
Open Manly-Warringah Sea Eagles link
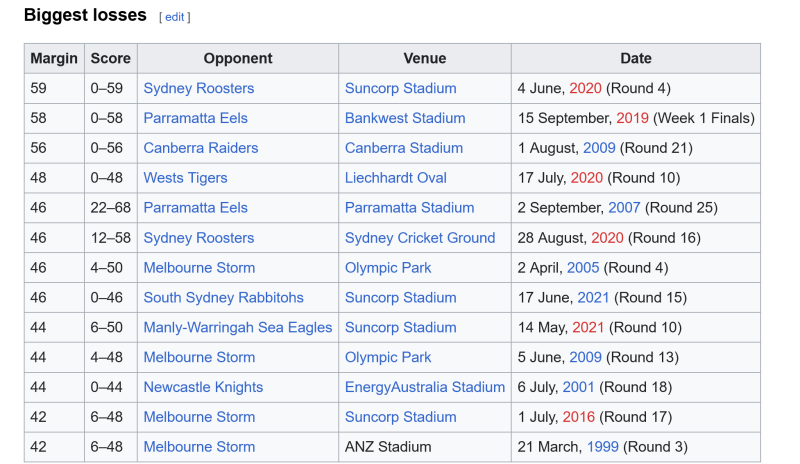coord(238,327)
